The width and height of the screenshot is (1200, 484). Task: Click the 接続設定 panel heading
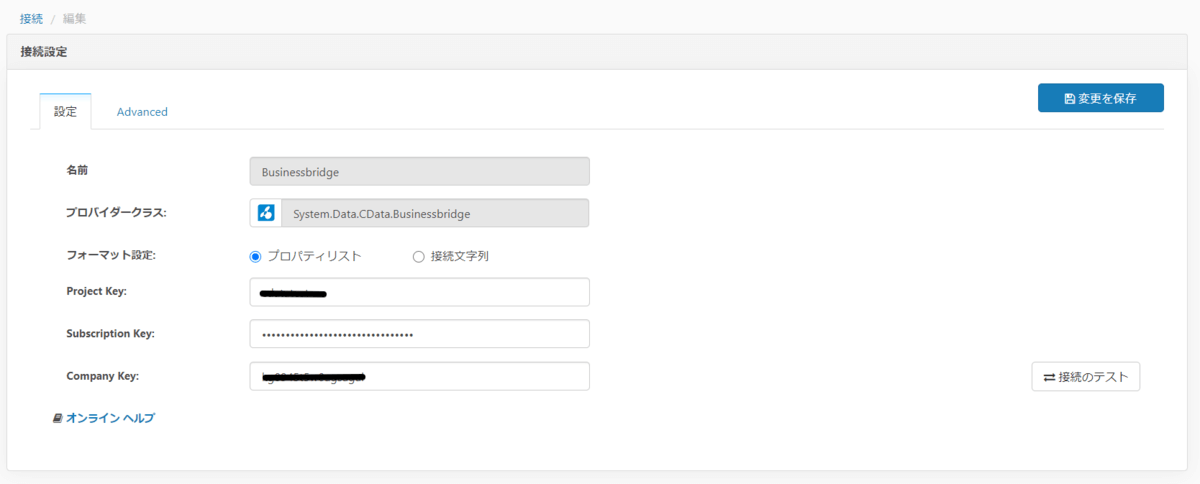pyautogui.click(x=44, y=51)
